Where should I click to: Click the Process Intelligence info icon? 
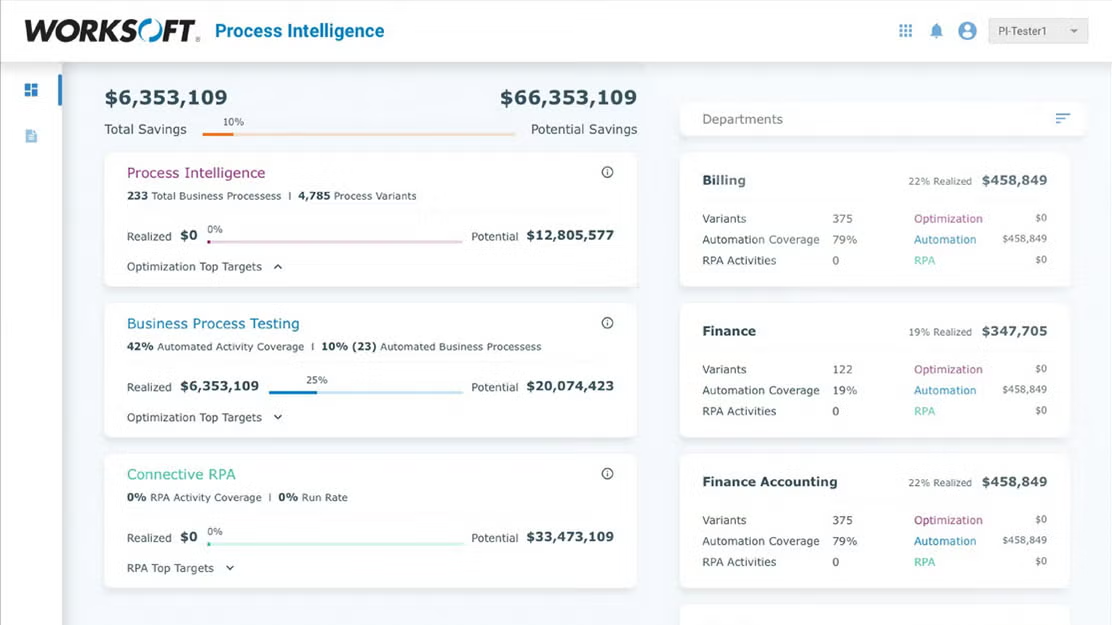point(607,172)
